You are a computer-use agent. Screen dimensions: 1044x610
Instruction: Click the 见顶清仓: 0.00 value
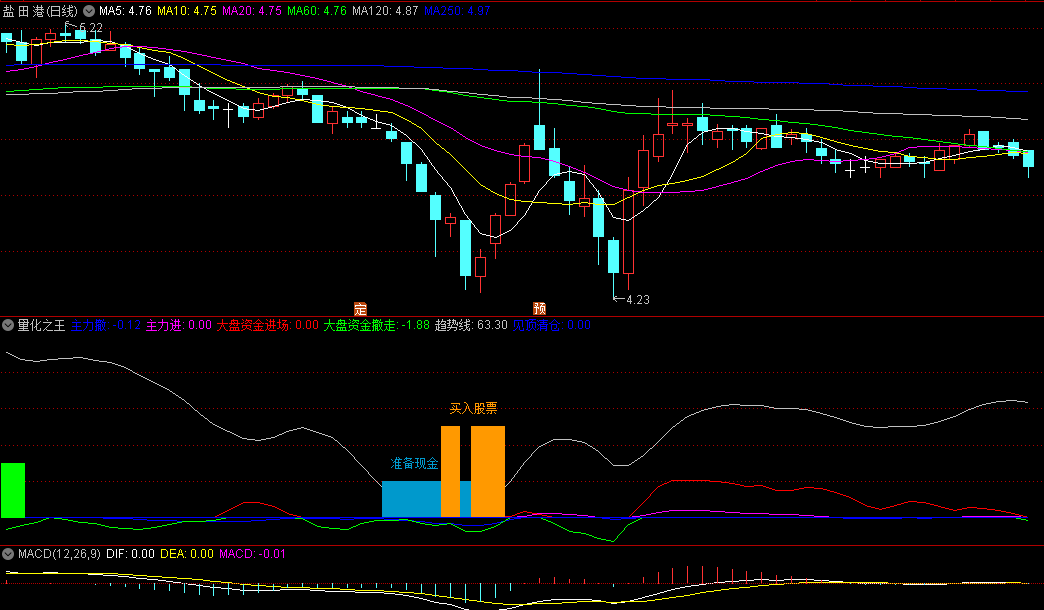(x=551, y=325)
